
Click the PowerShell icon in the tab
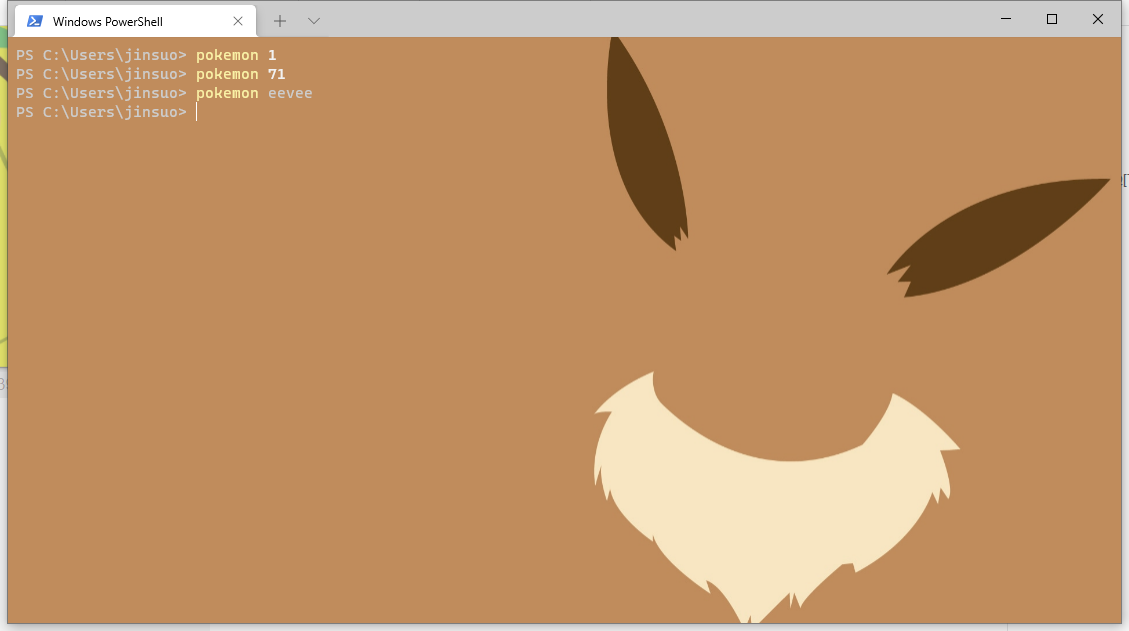pyautogui.click(x=35, y=21)
